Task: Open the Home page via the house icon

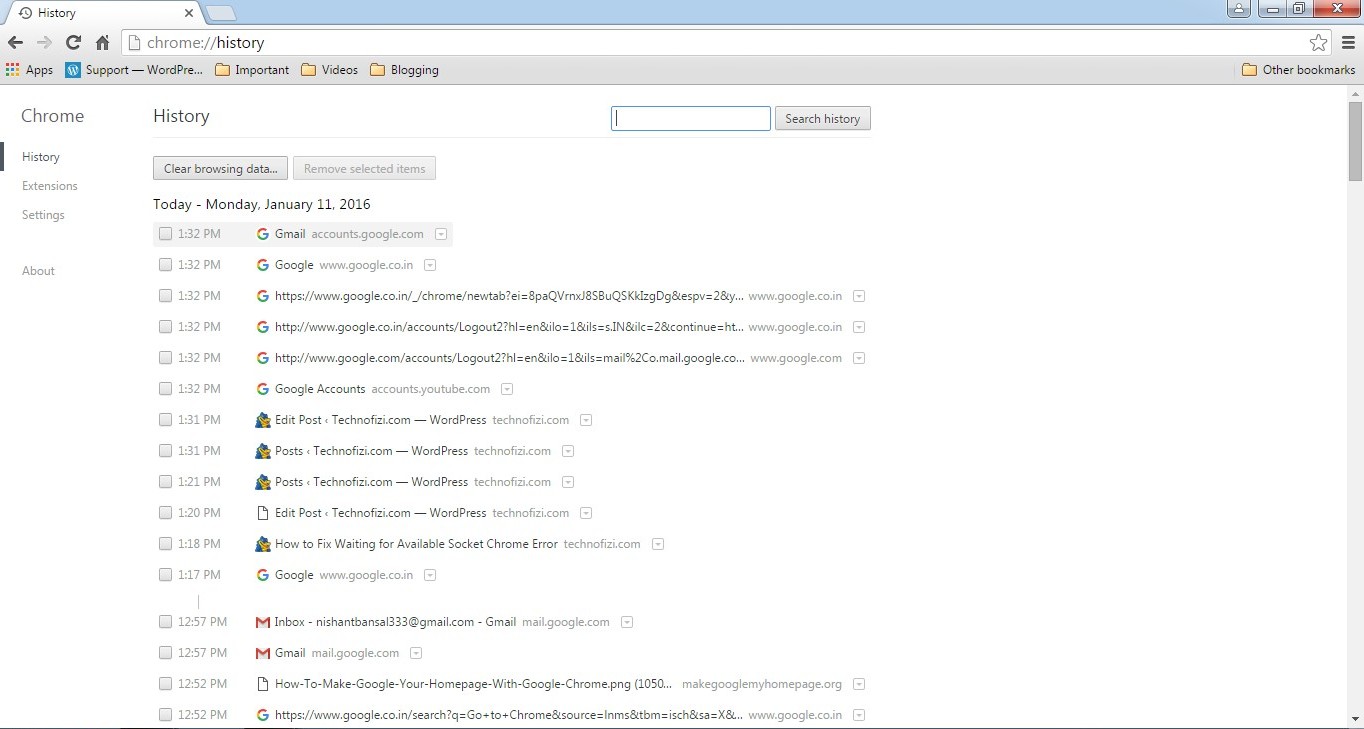Action: coord(102,43)
